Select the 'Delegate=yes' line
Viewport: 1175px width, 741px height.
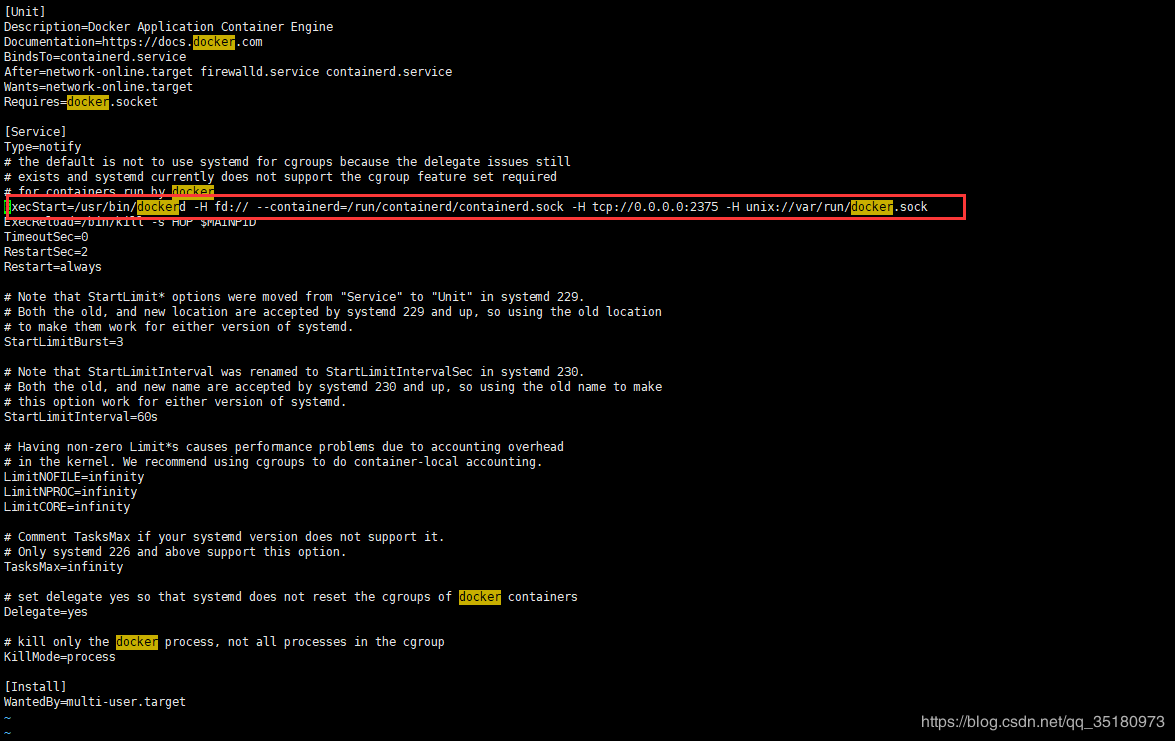pos(46,611)
